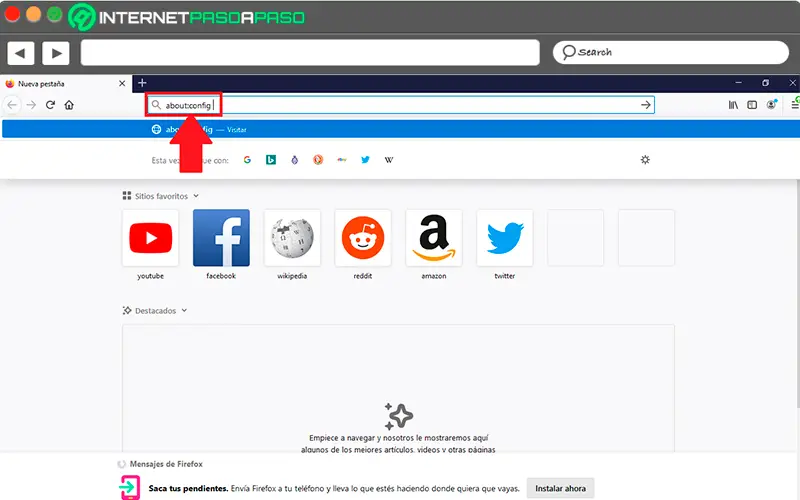Click the Instalar ahora button
This screenshot has width=800, height=500.
[x=560, y=488]
